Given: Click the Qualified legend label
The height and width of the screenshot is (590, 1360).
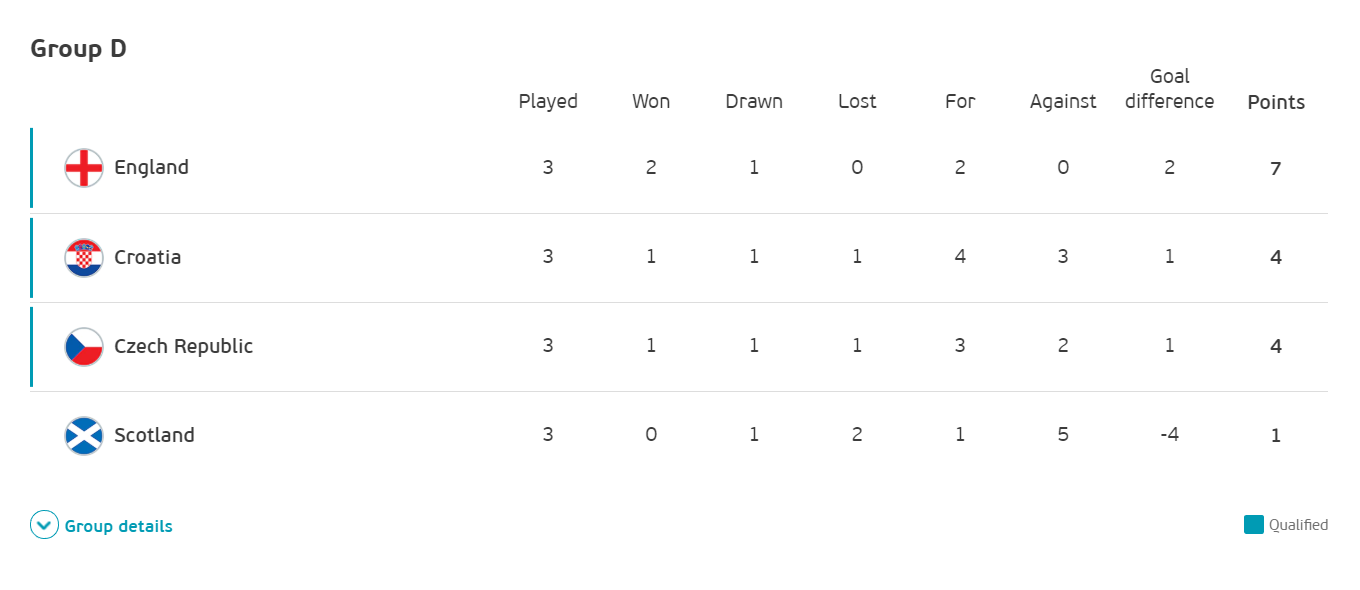Looking at the screenshot, I should click(x=1298, y=525).
